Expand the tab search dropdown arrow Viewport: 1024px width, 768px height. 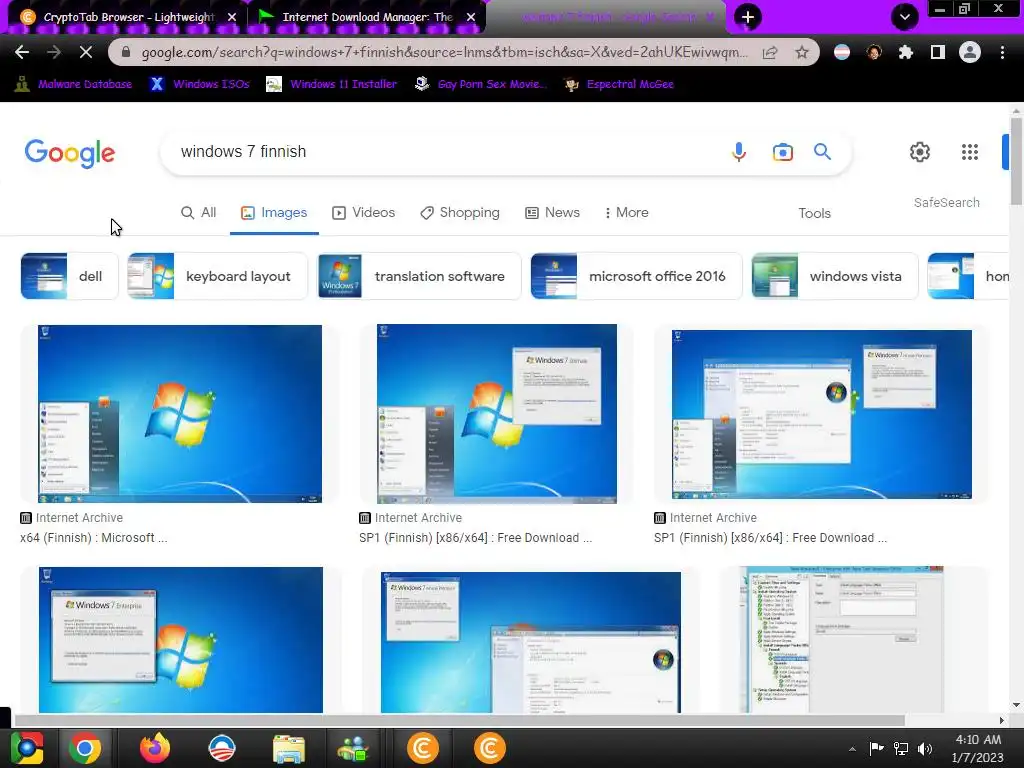pyautogui.click(x=904, y=17)
